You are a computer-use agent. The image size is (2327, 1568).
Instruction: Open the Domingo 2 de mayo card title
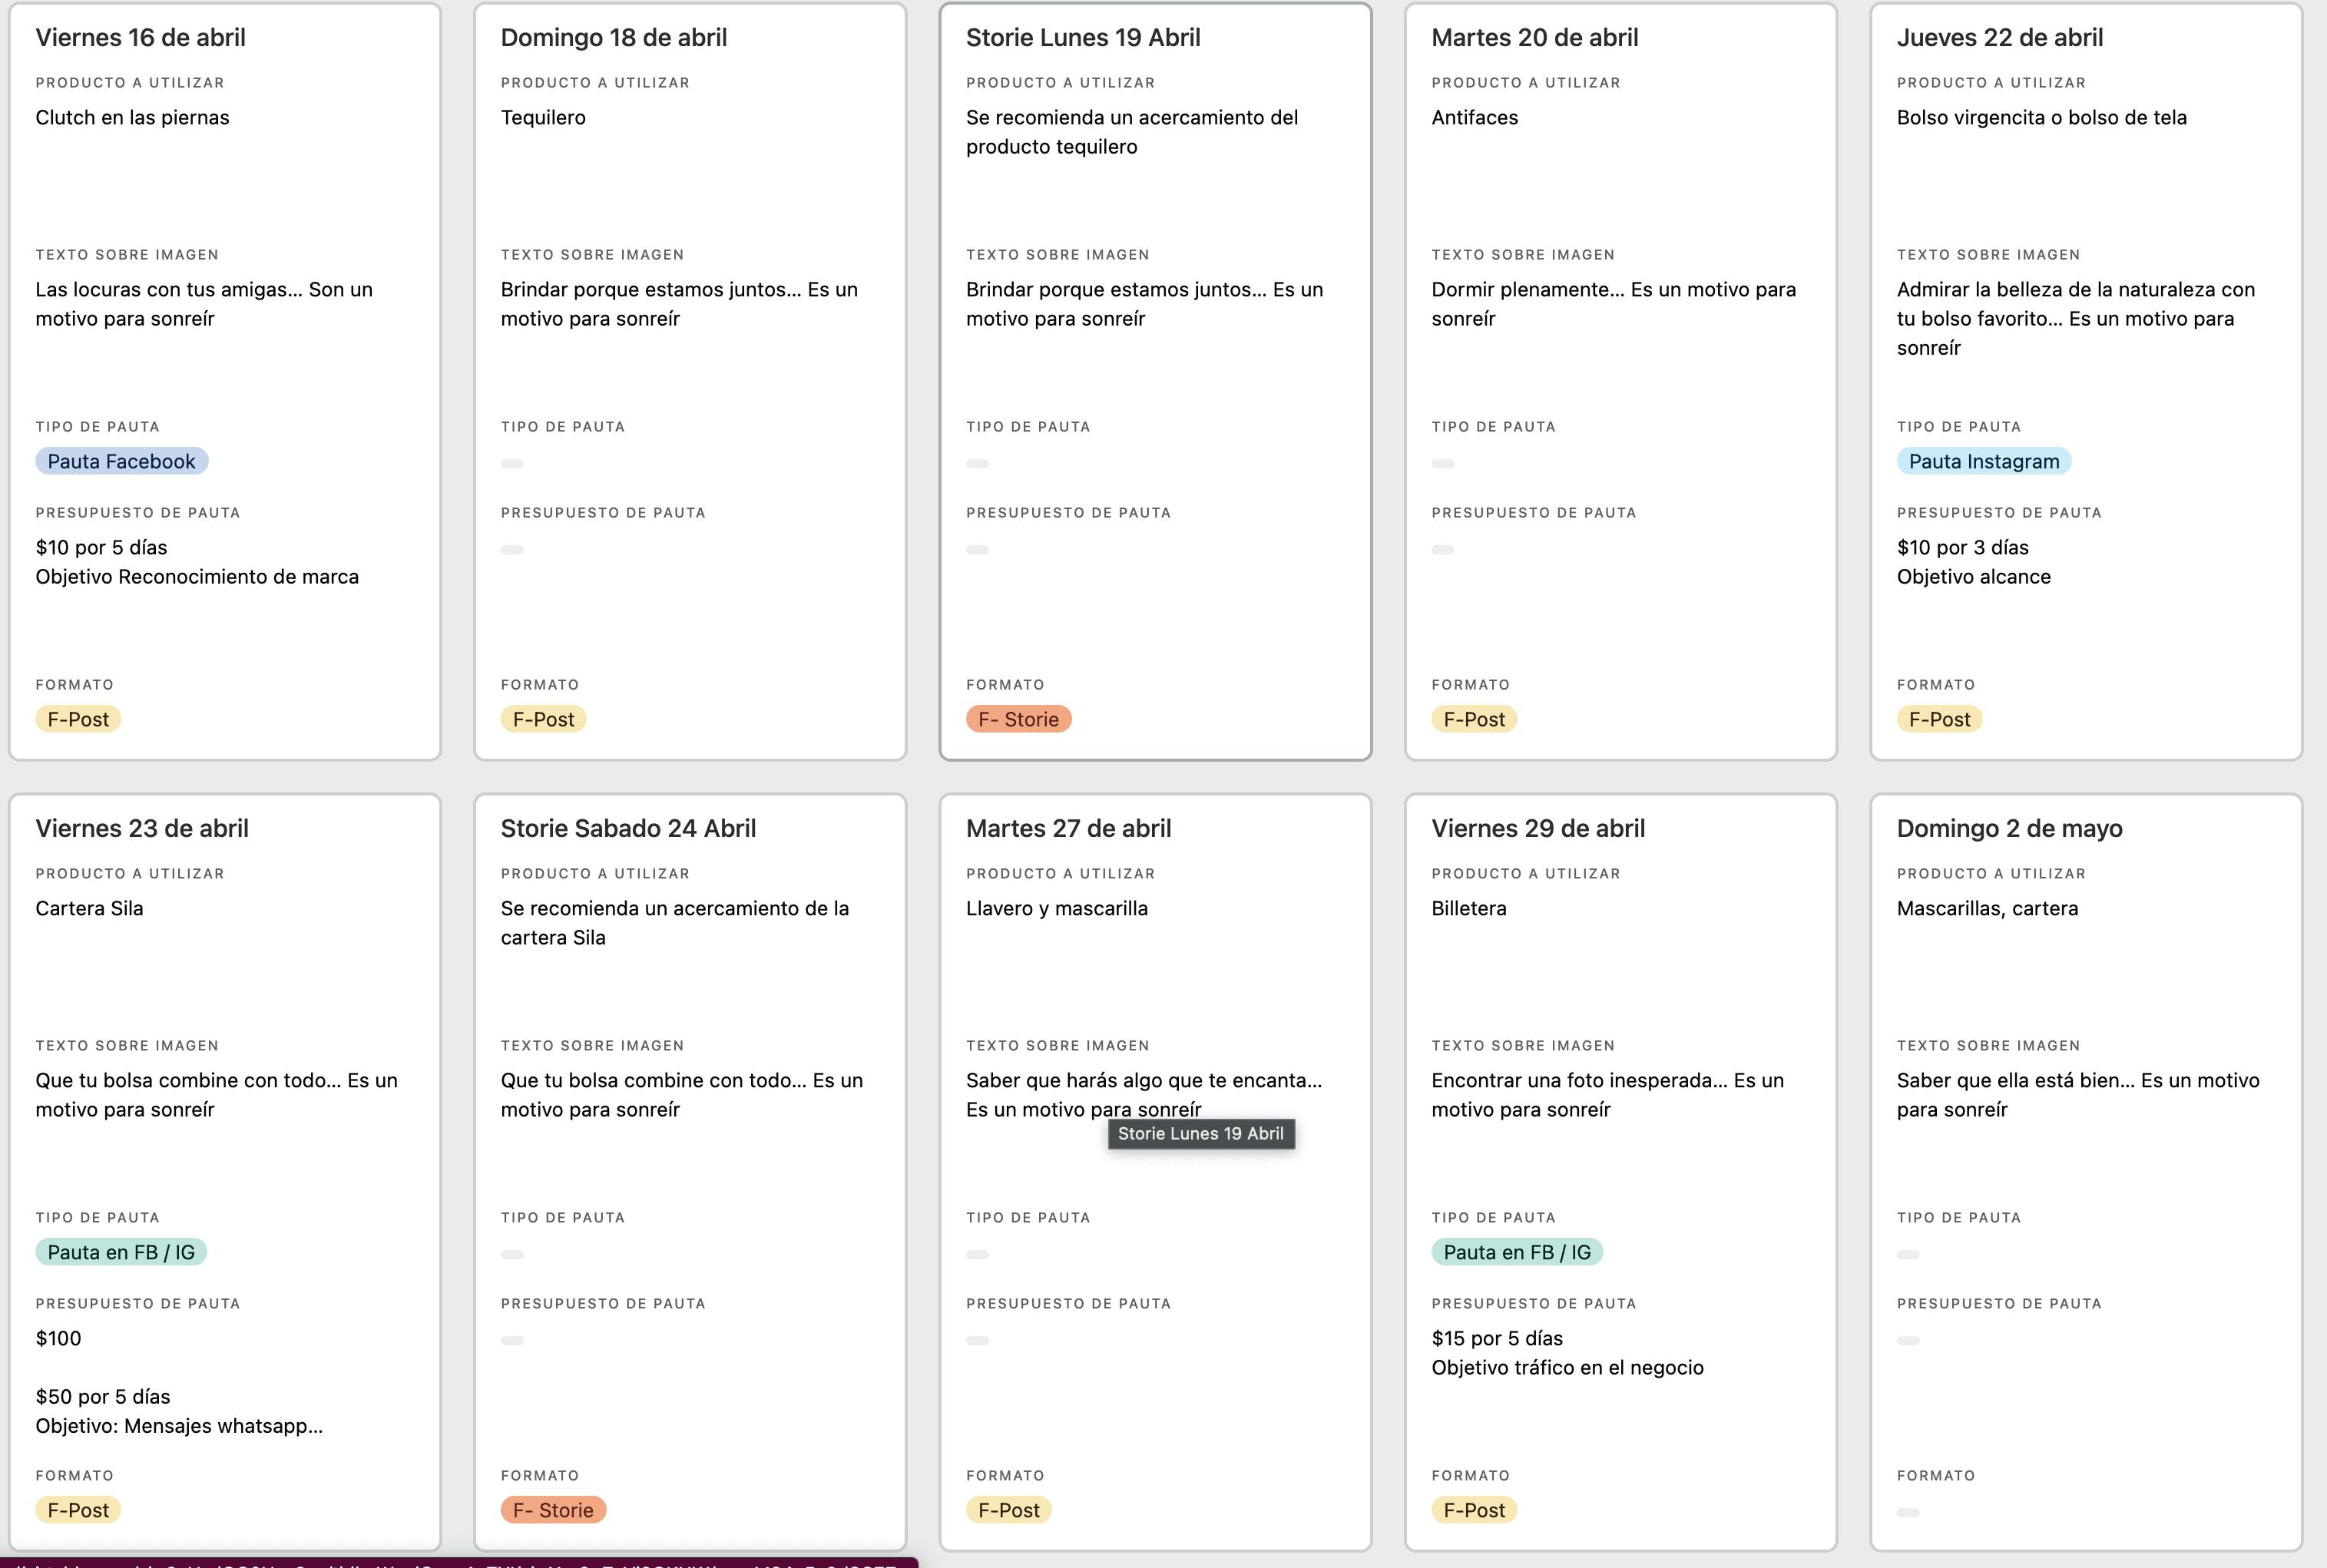2009,828
